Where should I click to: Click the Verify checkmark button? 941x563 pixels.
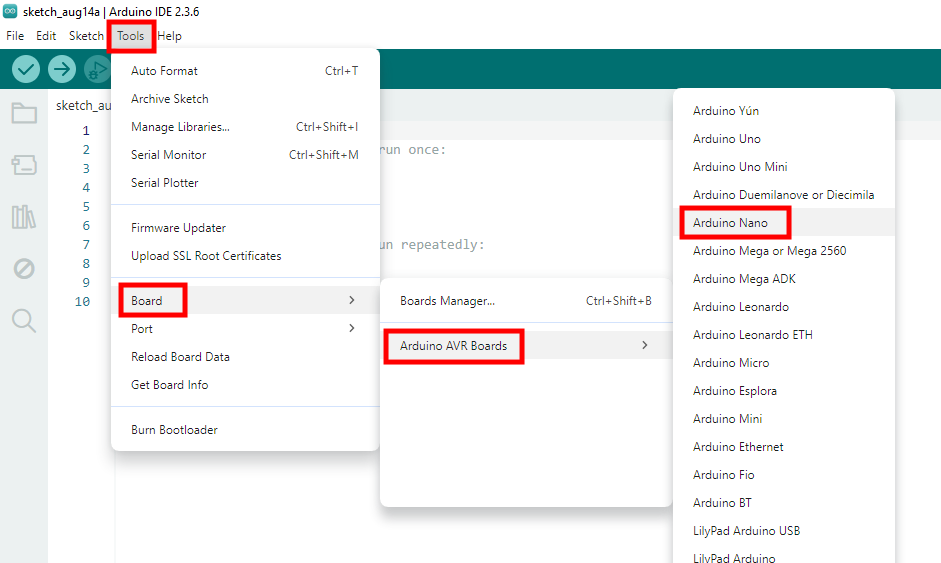pyautogui.click(x=26, y=70)
